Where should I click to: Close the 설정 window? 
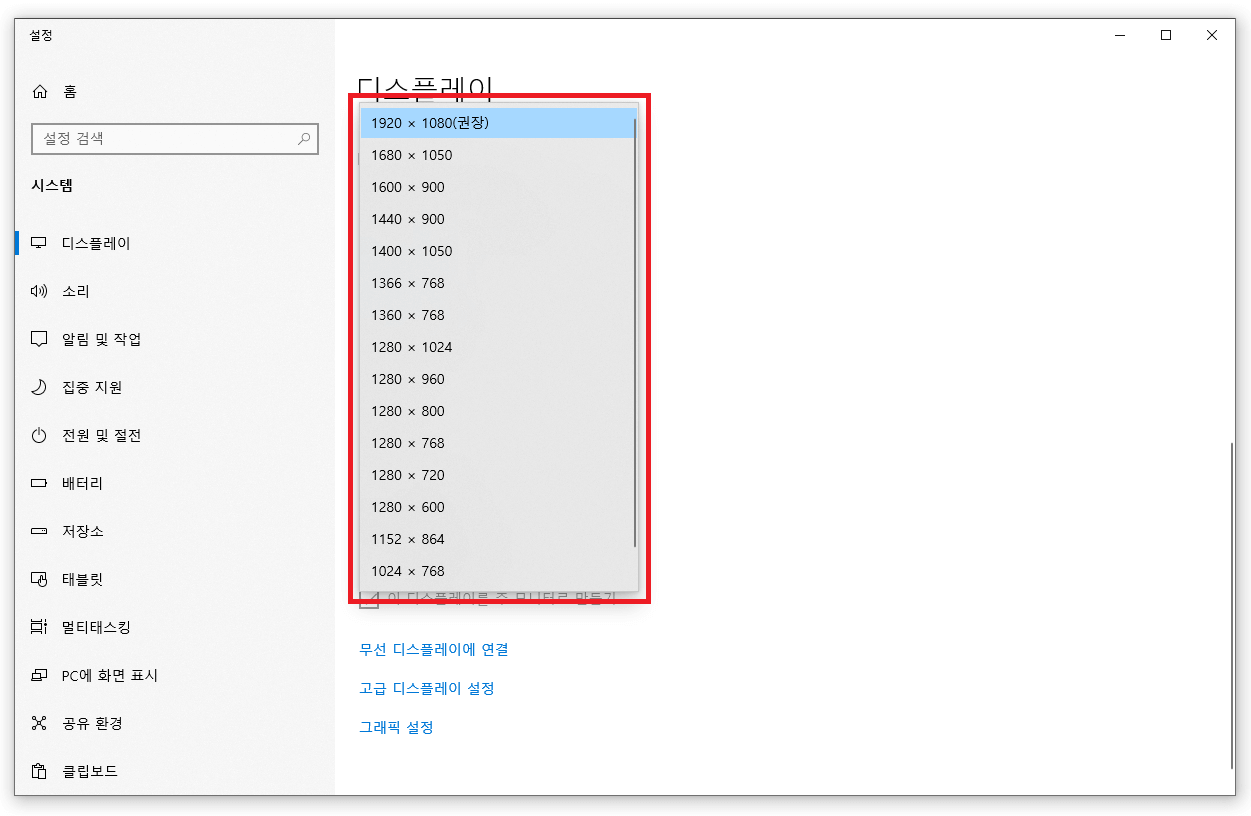click(1212, 35)
